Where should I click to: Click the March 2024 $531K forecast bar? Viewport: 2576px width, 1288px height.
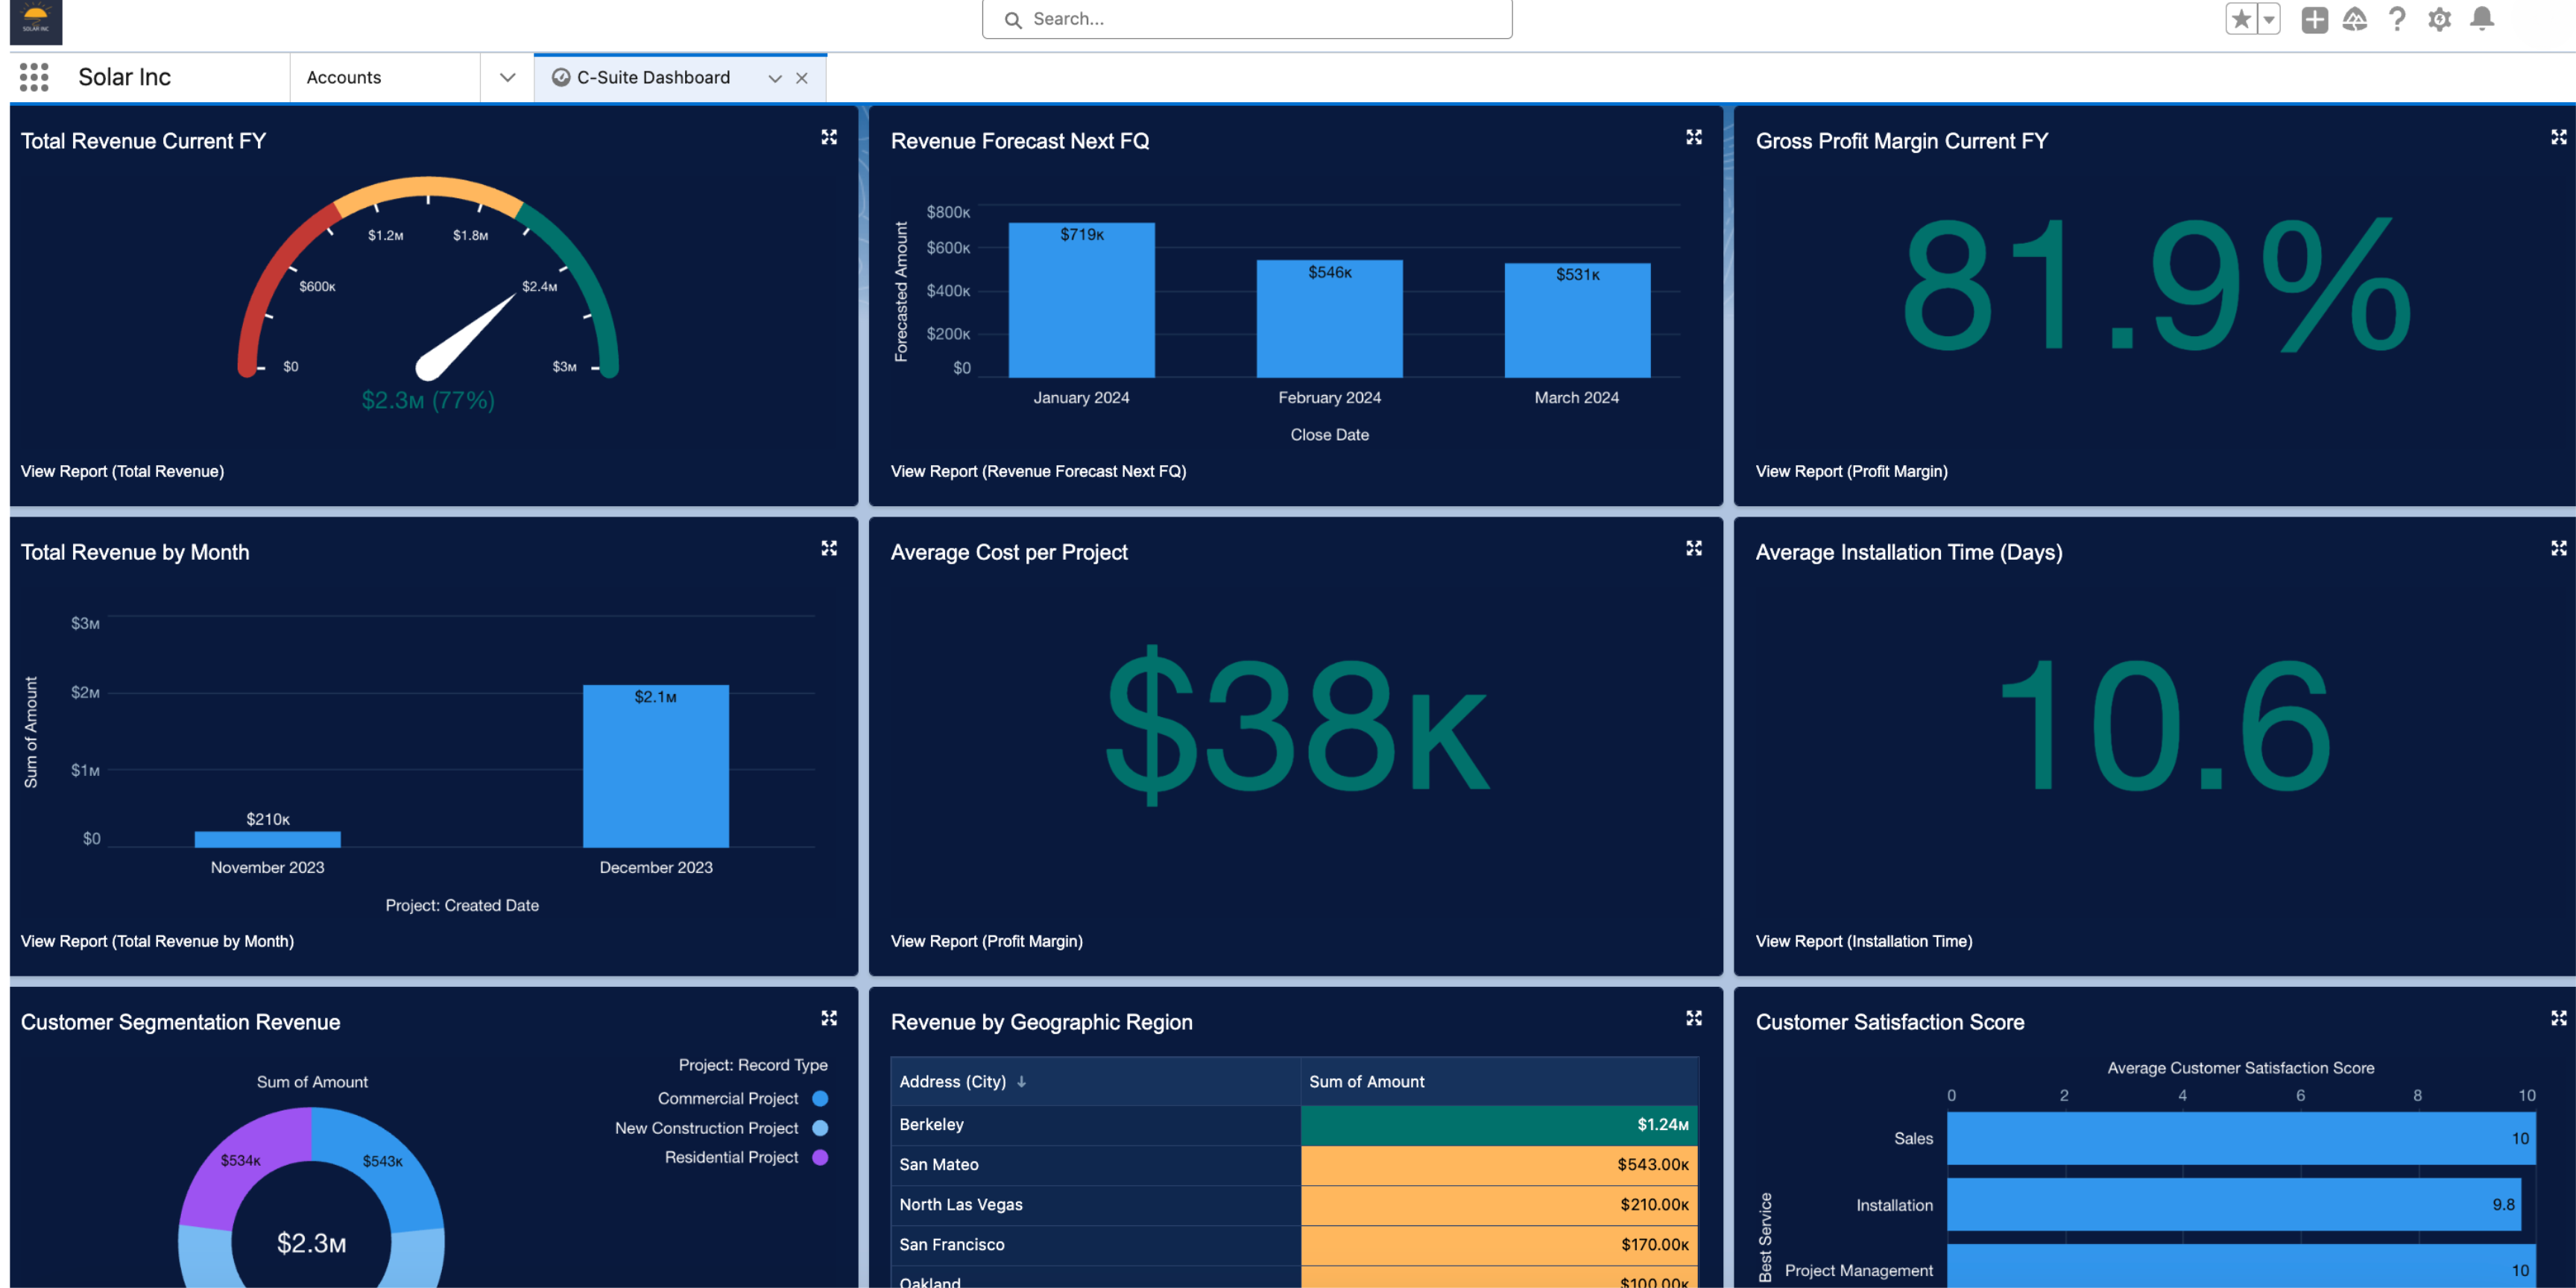[x=1577, y=320]
